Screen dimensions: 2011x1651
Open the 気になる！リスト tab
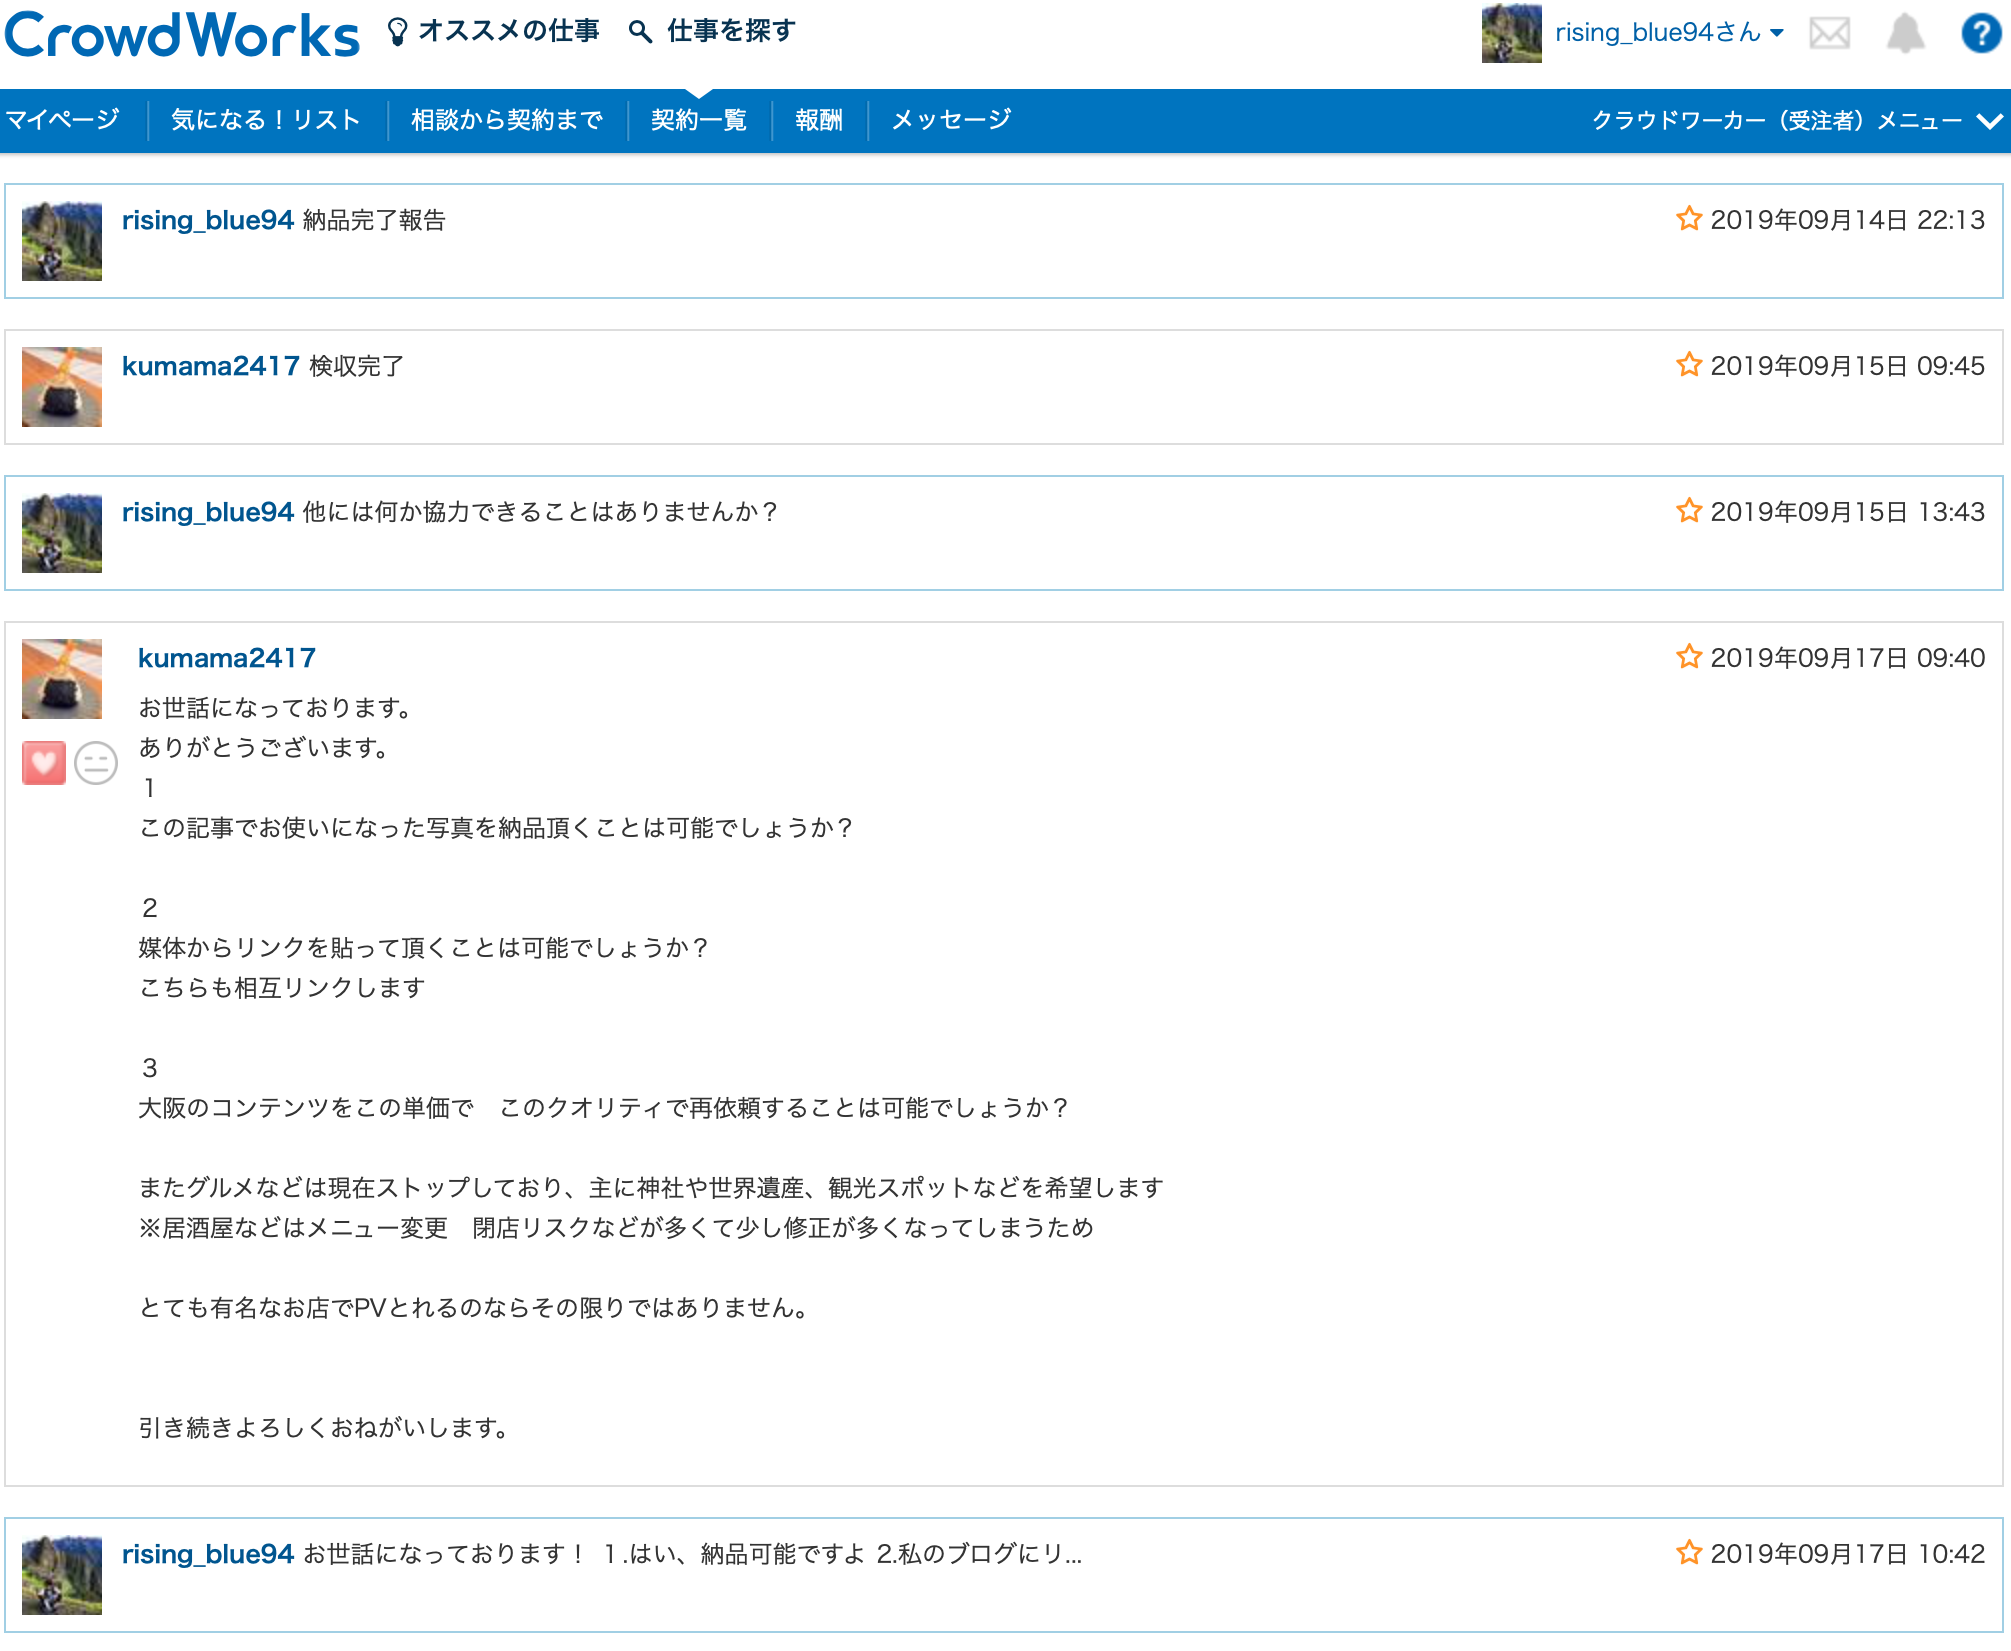pos(266,119)
